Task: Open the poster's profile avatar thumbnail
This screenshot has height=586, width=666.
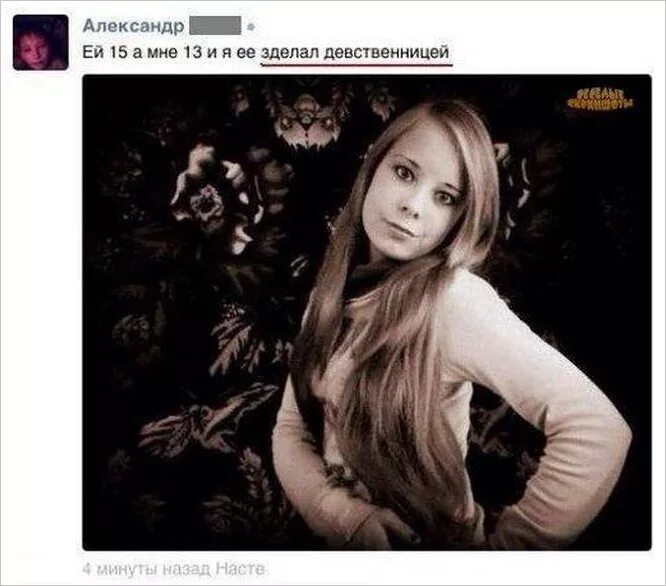Action: 40,42
